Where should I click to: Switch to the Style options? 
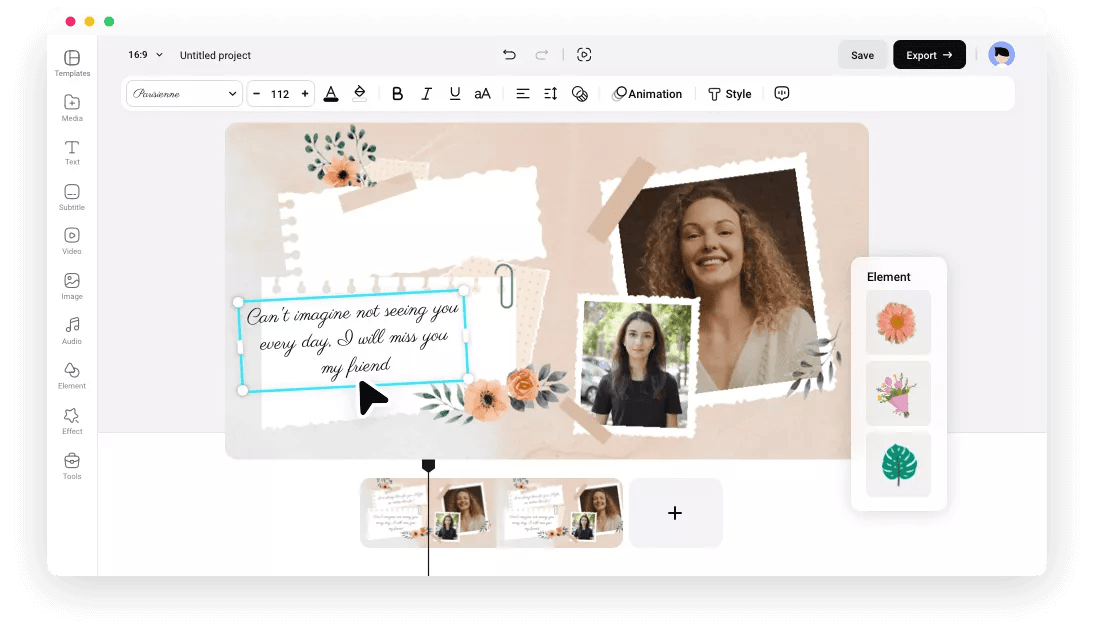point(729,93)
